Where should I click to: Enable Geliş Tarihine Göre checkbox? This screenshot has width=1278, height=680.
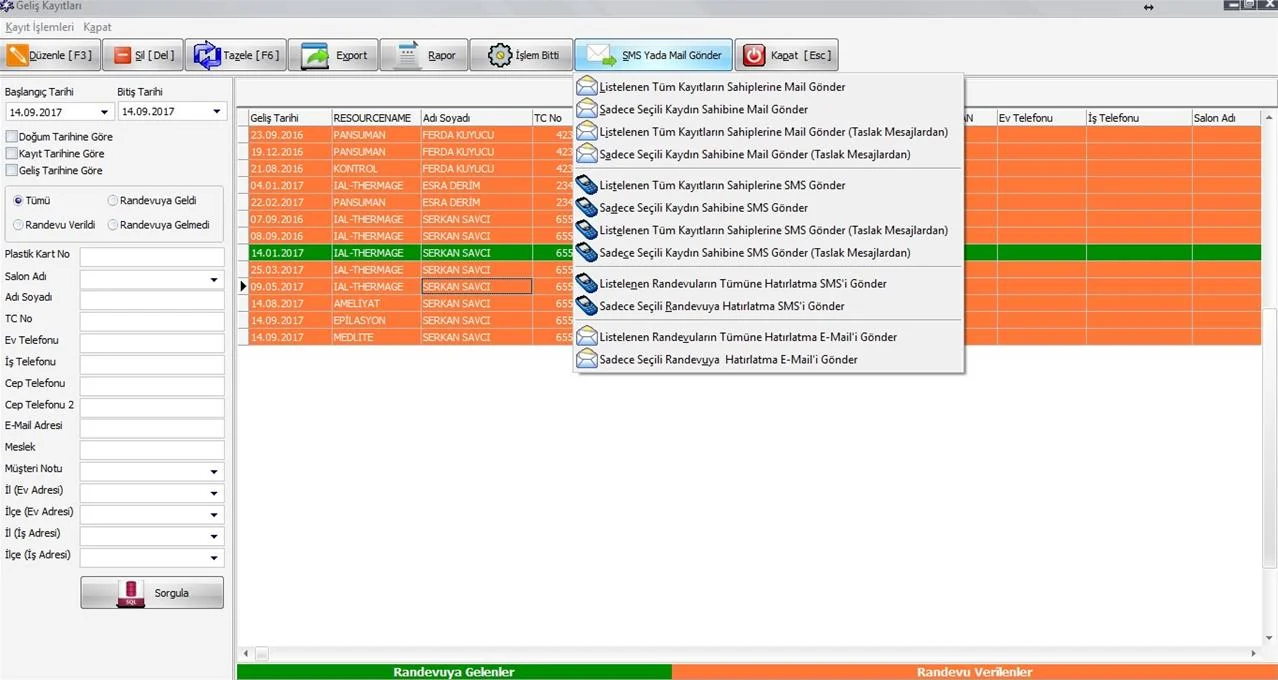coord(12,170)
